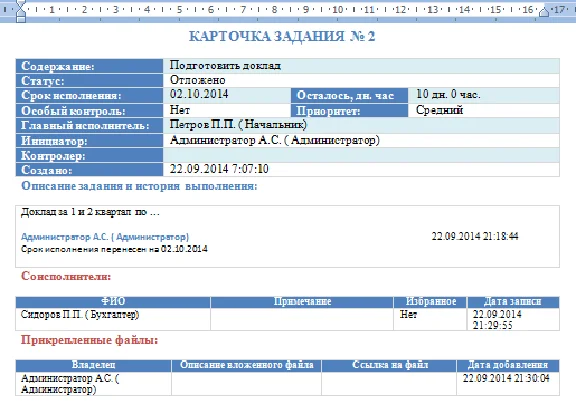Click the blue Администратор А.С. history link
576x414 pixels.
tap(105, 237)
